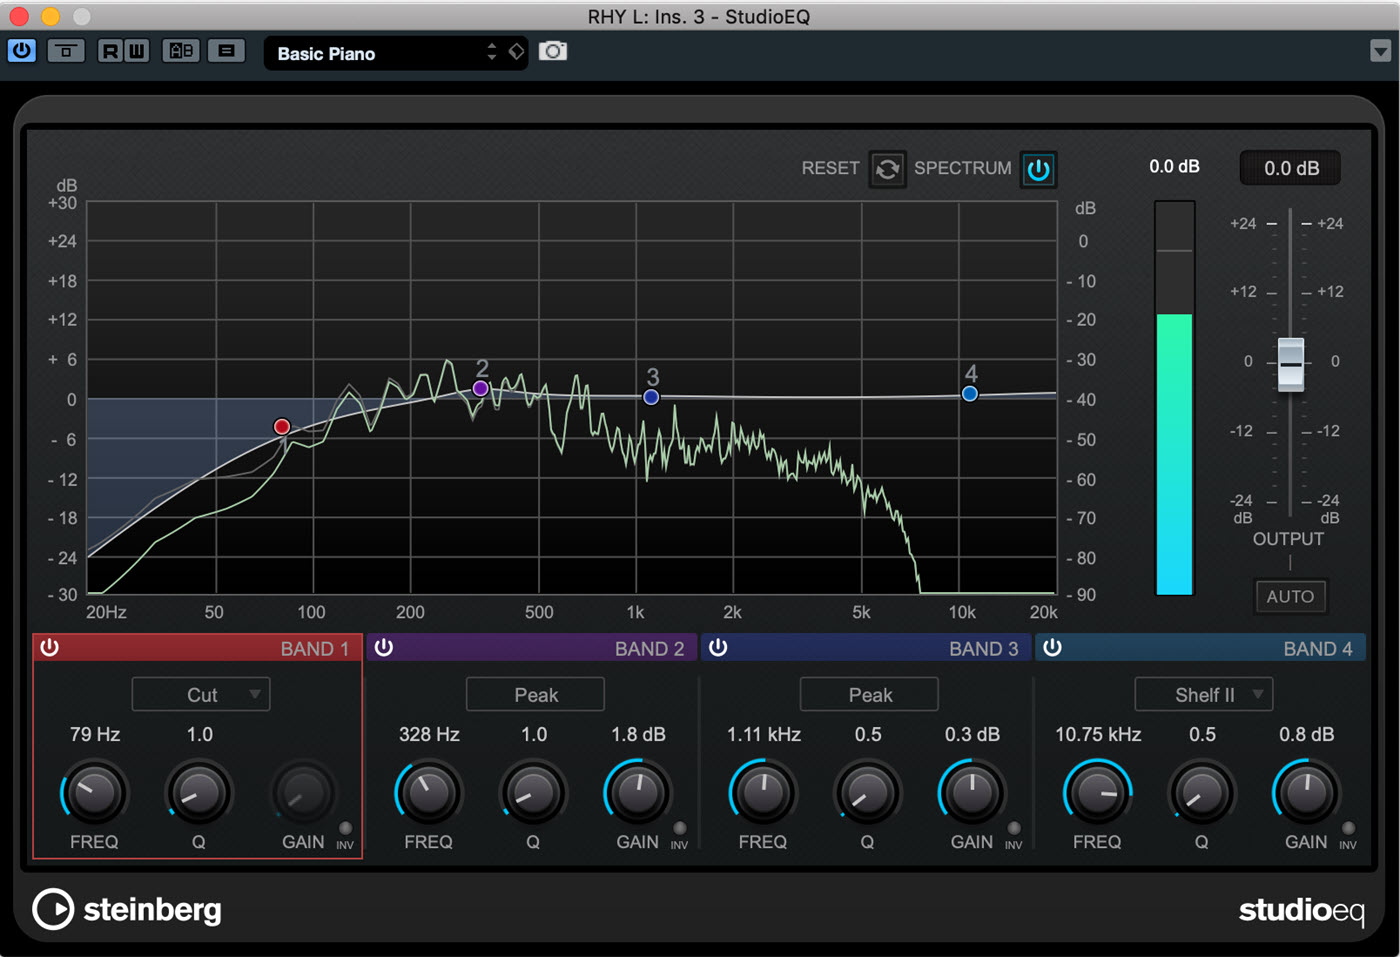Click the Steinberg logo
Screen dimensions: 1400x957
pyautogui.click(x=127, y=909)
